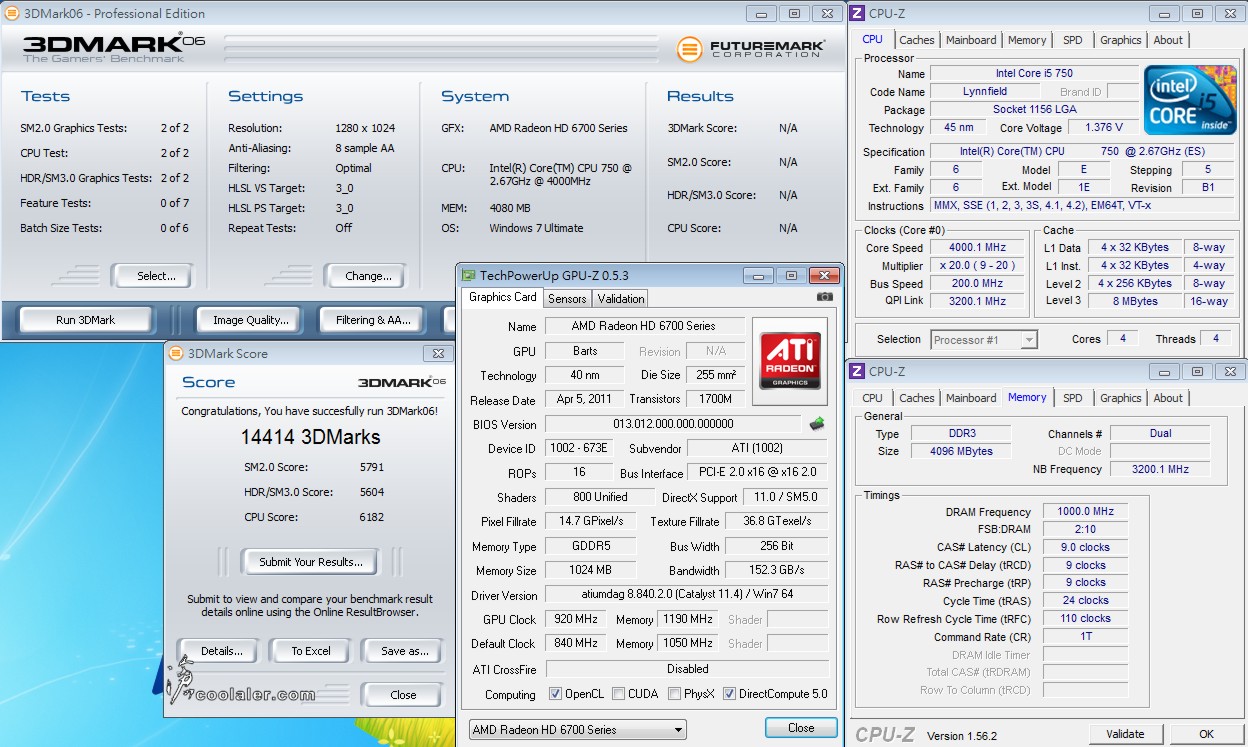Click the Details... button in Score window

(x=218, y=651)
